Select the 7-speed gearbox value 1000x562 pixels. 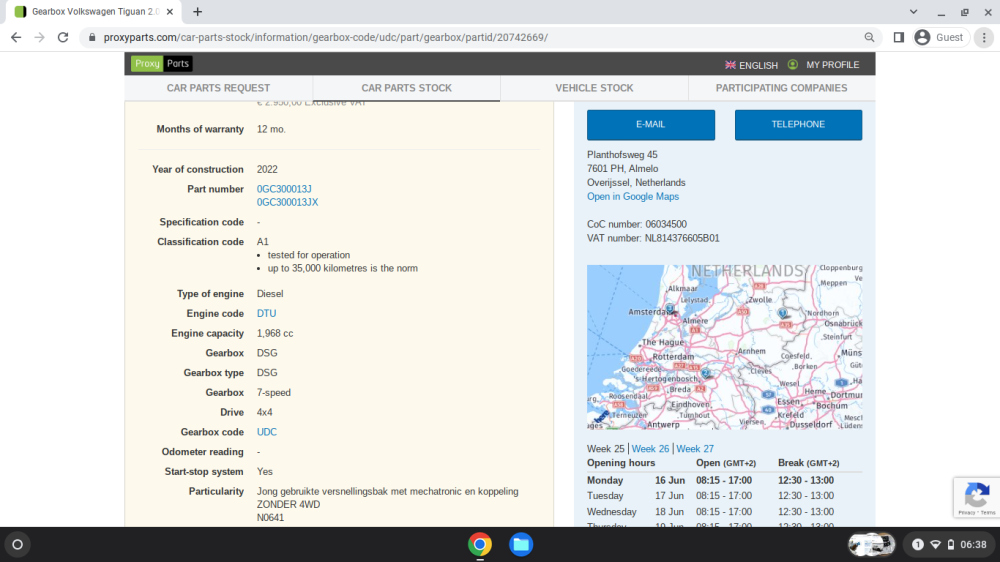(x=274, y=392)
